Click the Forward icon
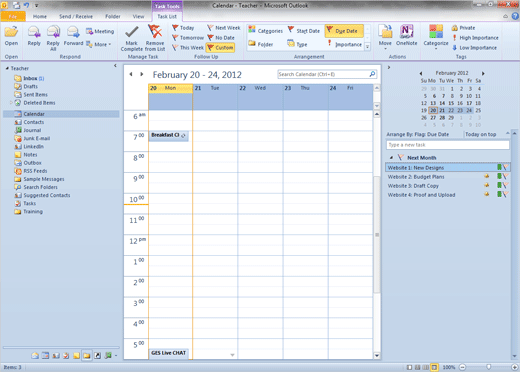Screen dimensions: 520x372 [x=73, y=36]
